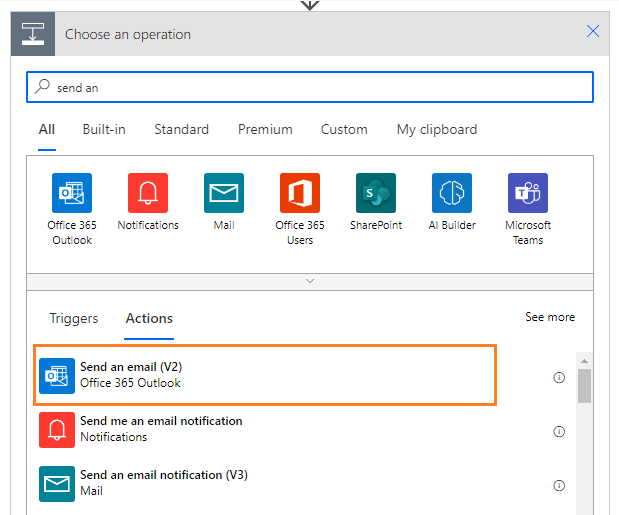
Task: Switch to the All tab
Action: coord(47,129)
